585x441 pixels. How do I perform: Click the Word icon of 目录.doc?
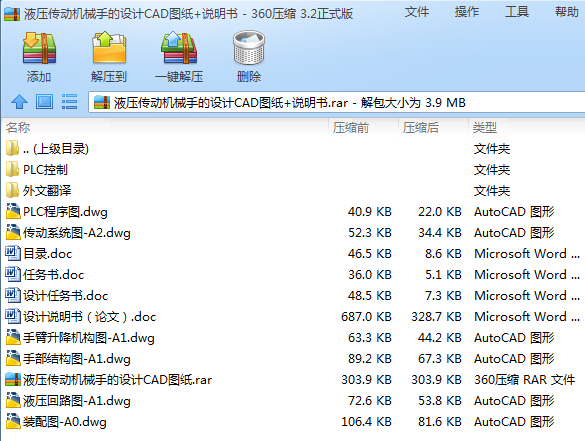tap(13, 253)
